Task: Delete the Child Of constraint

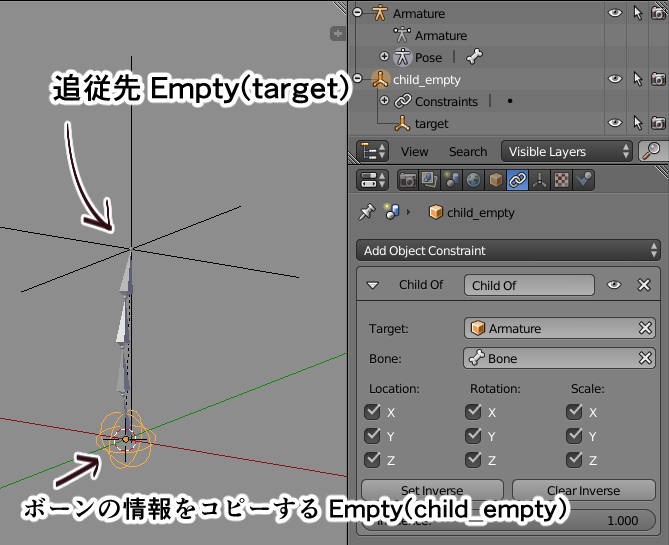Action: (644, 285)
